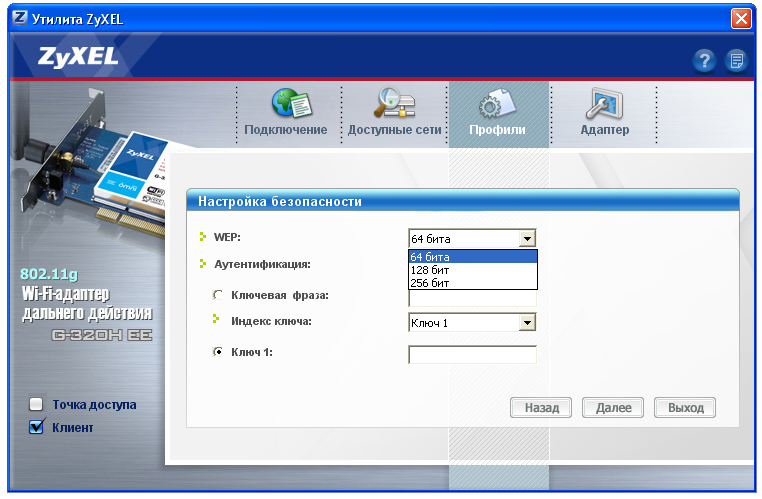Click the ZyXEL logo in banner
This screenshot has height=499, width=762.
pyautogui.click(x=78, y=56)
